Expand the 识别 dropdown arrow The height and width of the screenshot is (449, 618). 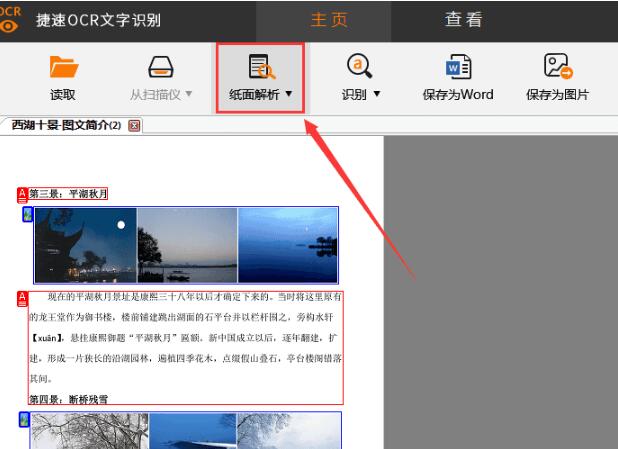click(x=377, y=94)
